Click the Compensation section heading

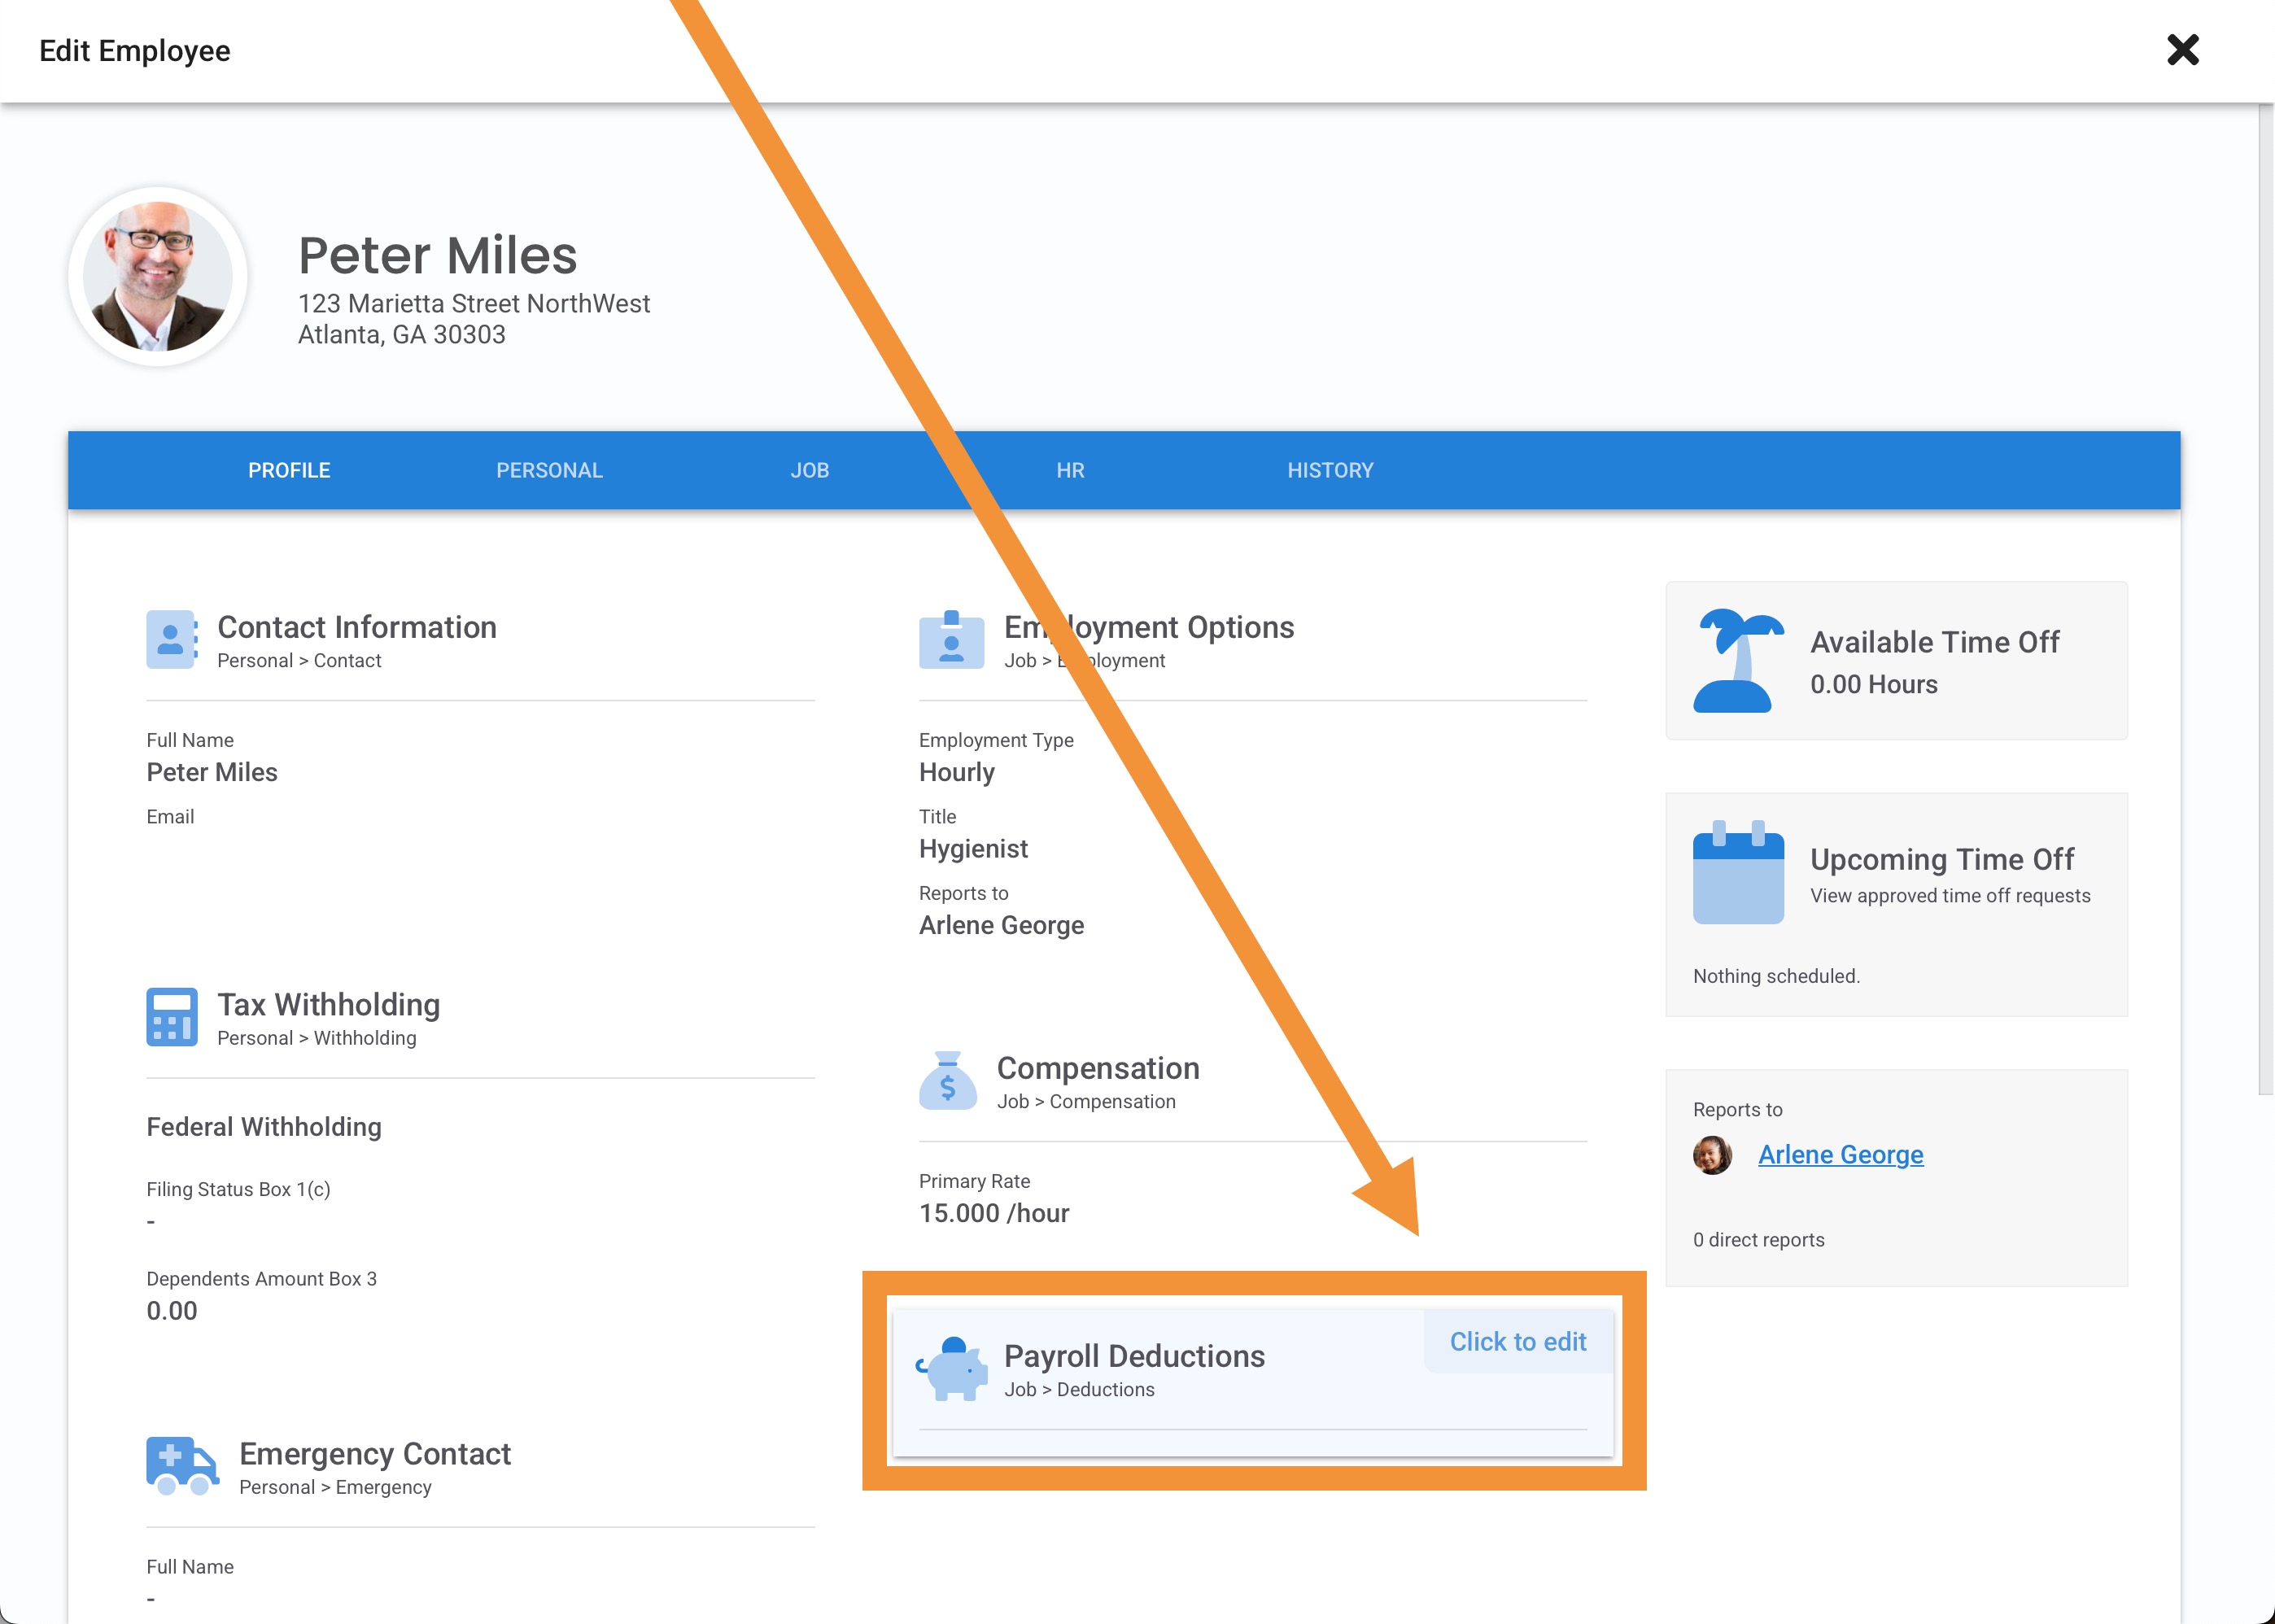tap(1097, 1068)
